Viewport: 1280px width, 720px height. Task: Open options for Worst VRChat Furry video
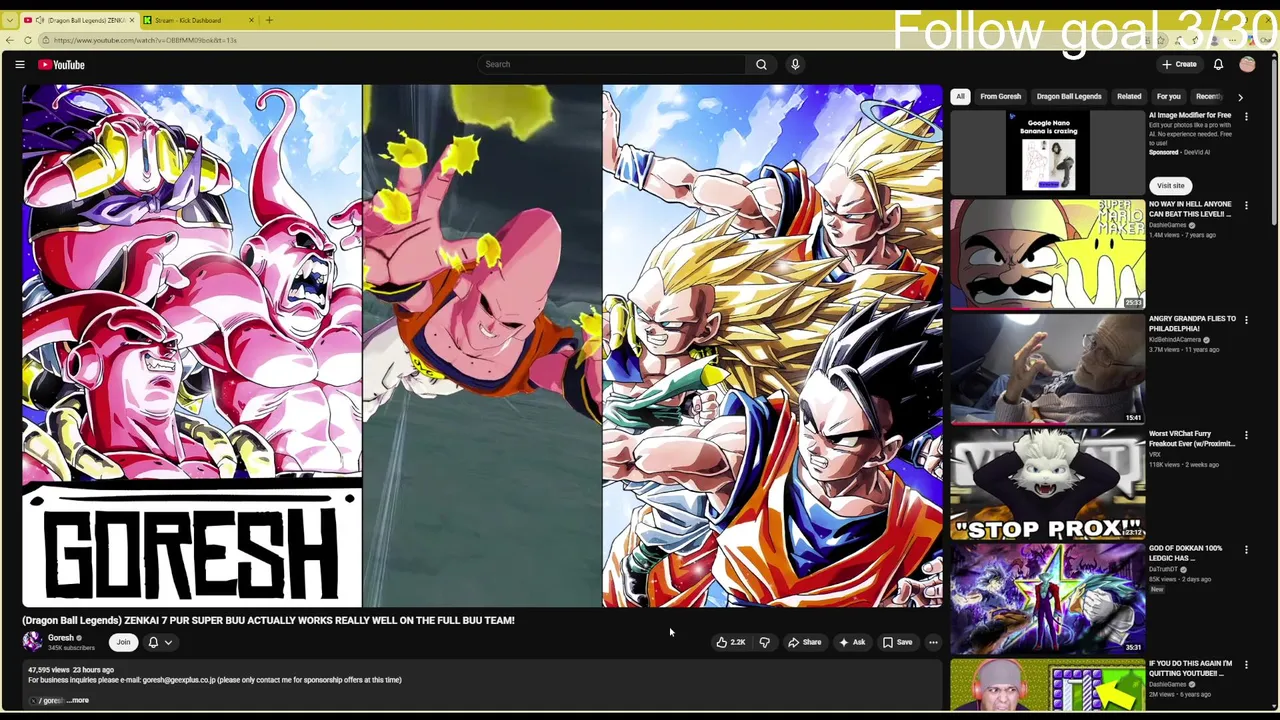pos(1246,435)
